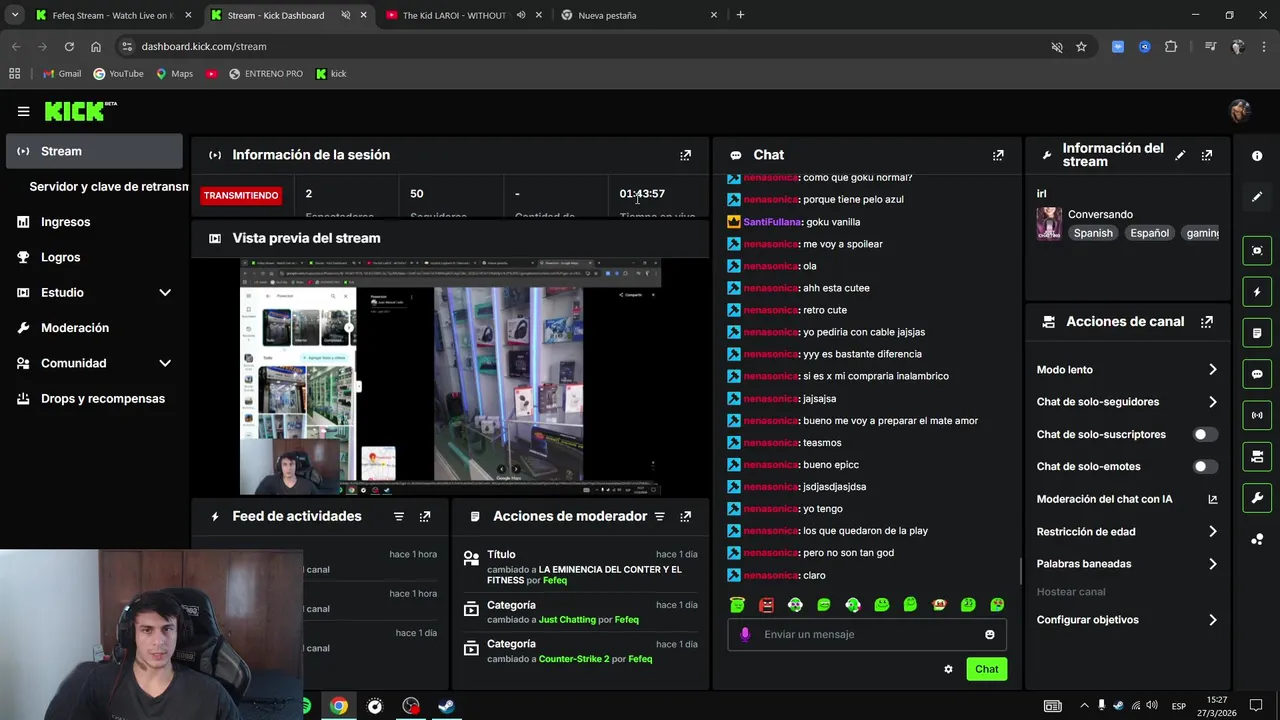
Task: Click the purple microphone icon in chat input
Action: point(745,634)
